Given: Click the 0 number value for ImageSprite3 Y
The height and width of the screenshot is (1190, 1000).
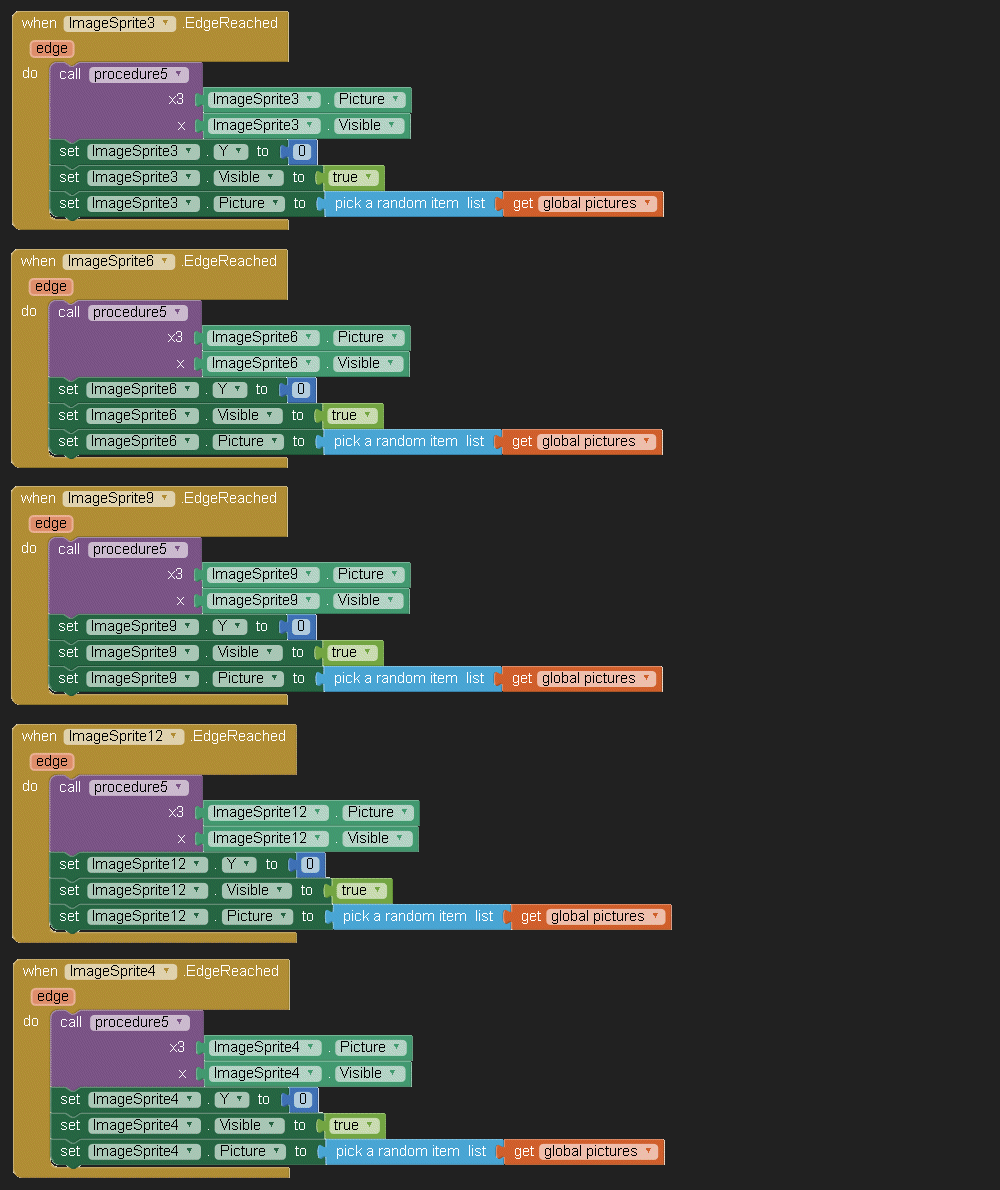Looking at the screenshot, I should pyautogui.click(x=301, y=152).
